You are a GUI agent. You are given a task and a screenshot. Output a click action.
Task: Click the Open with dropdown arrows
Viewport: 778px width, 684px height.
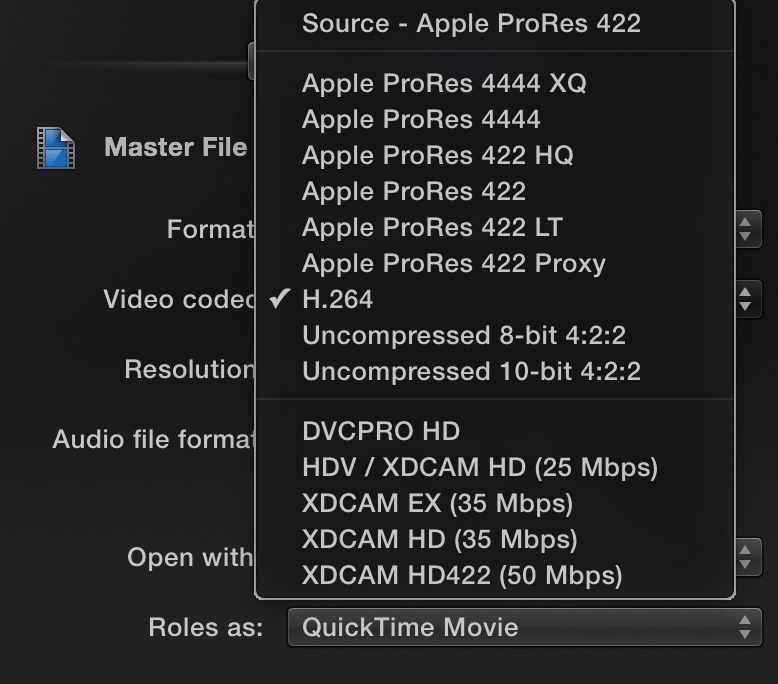(x=746, y=555)
